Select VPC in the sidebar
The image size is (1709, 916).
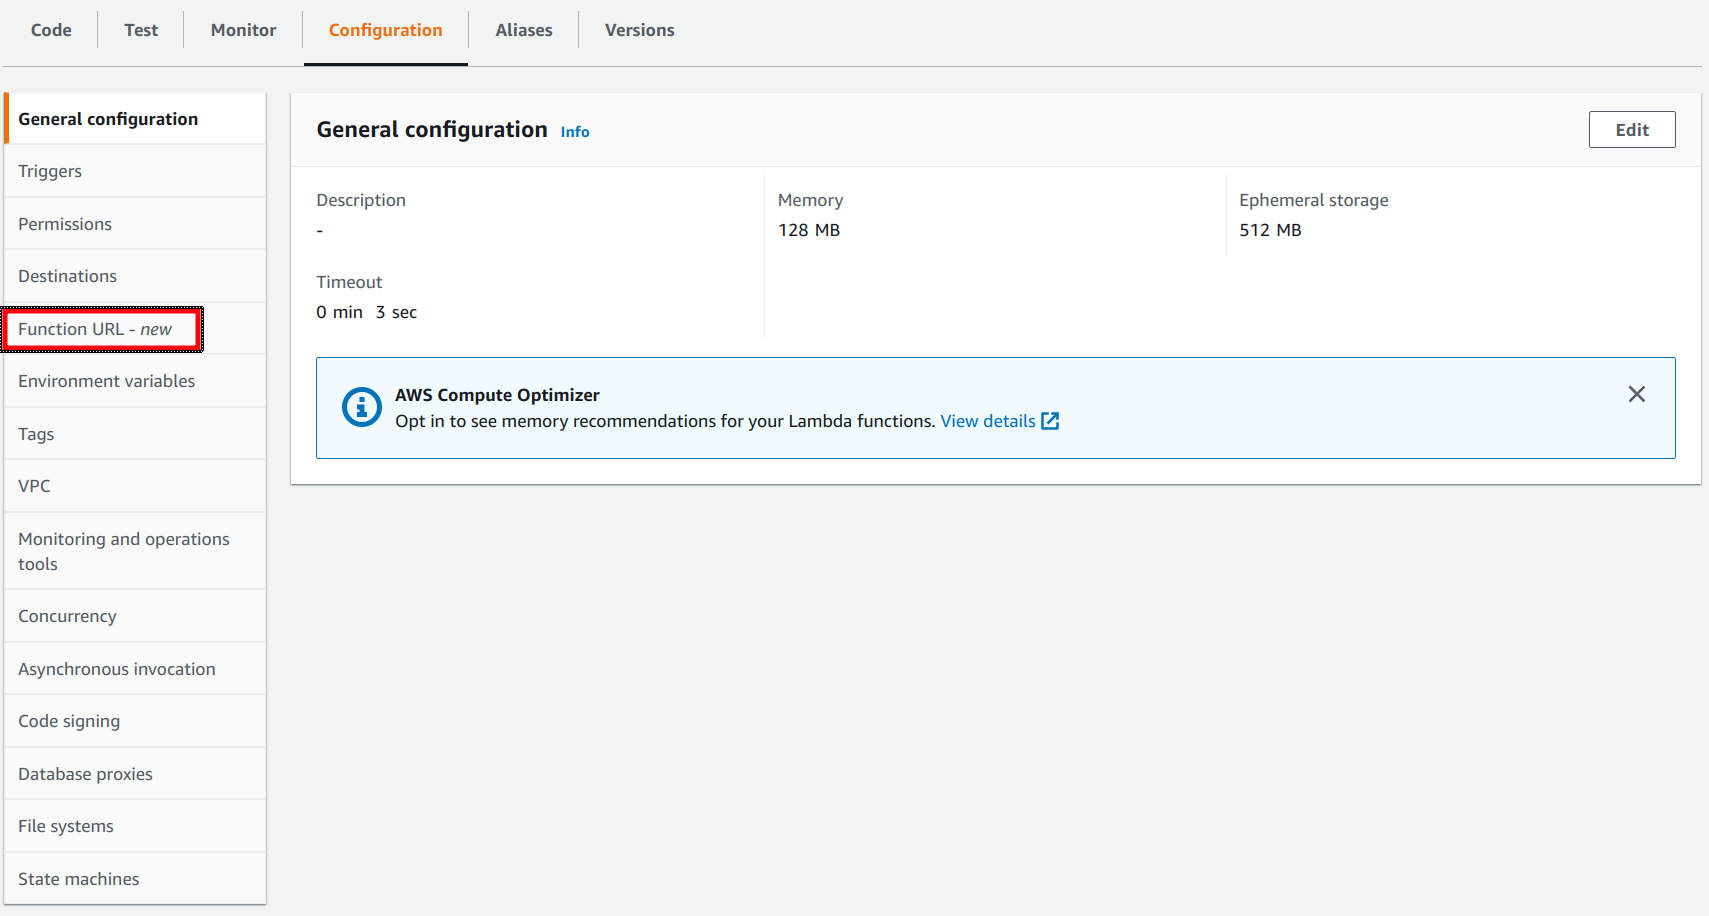pos(34,485)
